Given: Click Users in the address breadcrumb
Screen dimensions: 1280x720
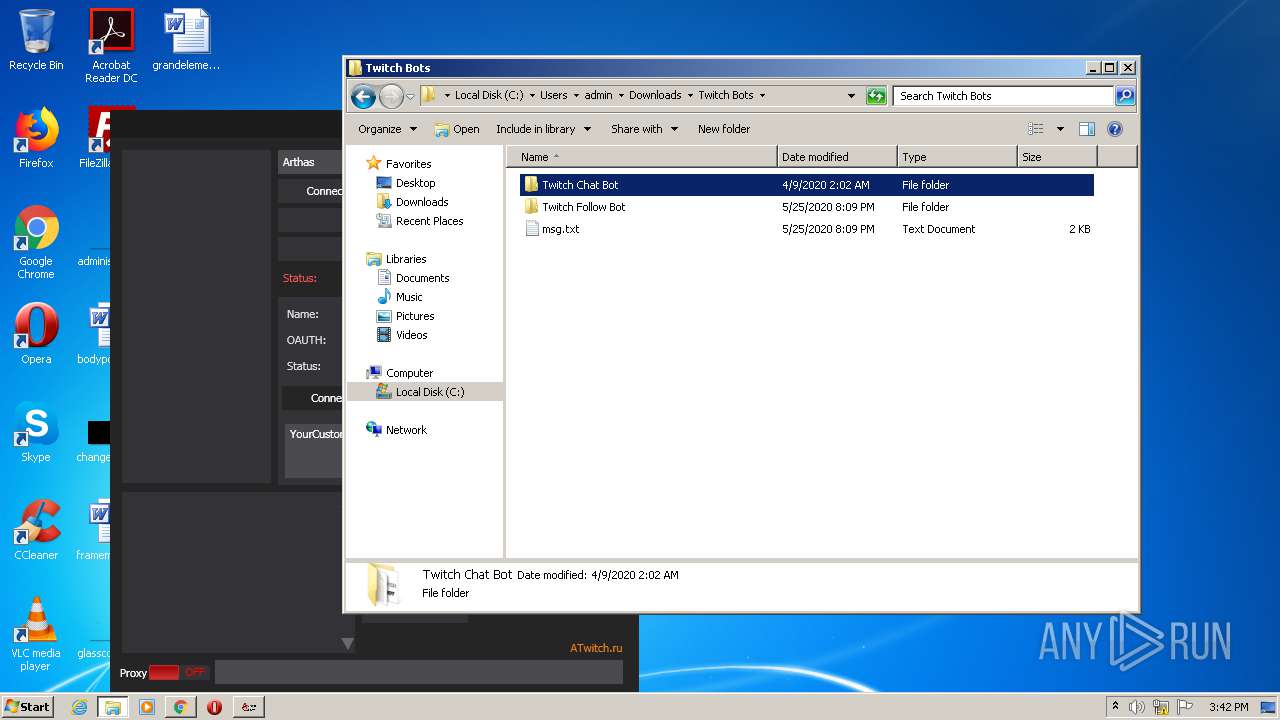Looking at the screenshot, I should click(553, 96).
